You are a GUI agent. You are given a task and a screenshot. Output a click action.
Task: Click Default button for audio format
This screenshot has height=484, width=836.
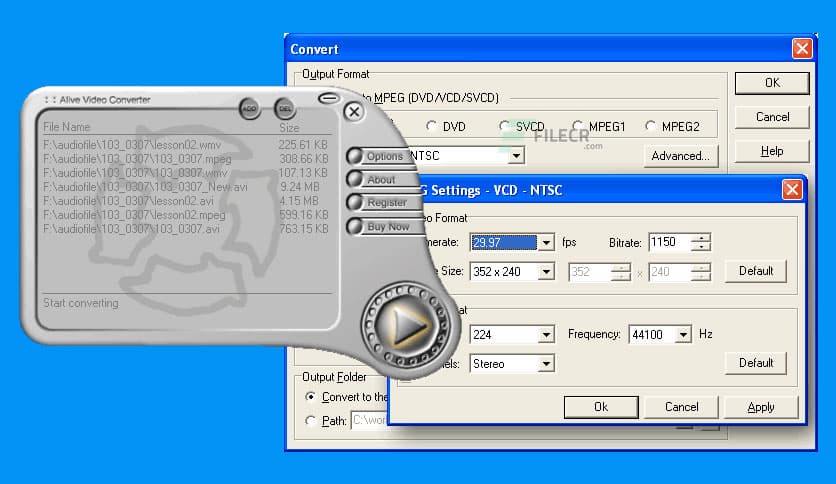click(x=755, y=363)
